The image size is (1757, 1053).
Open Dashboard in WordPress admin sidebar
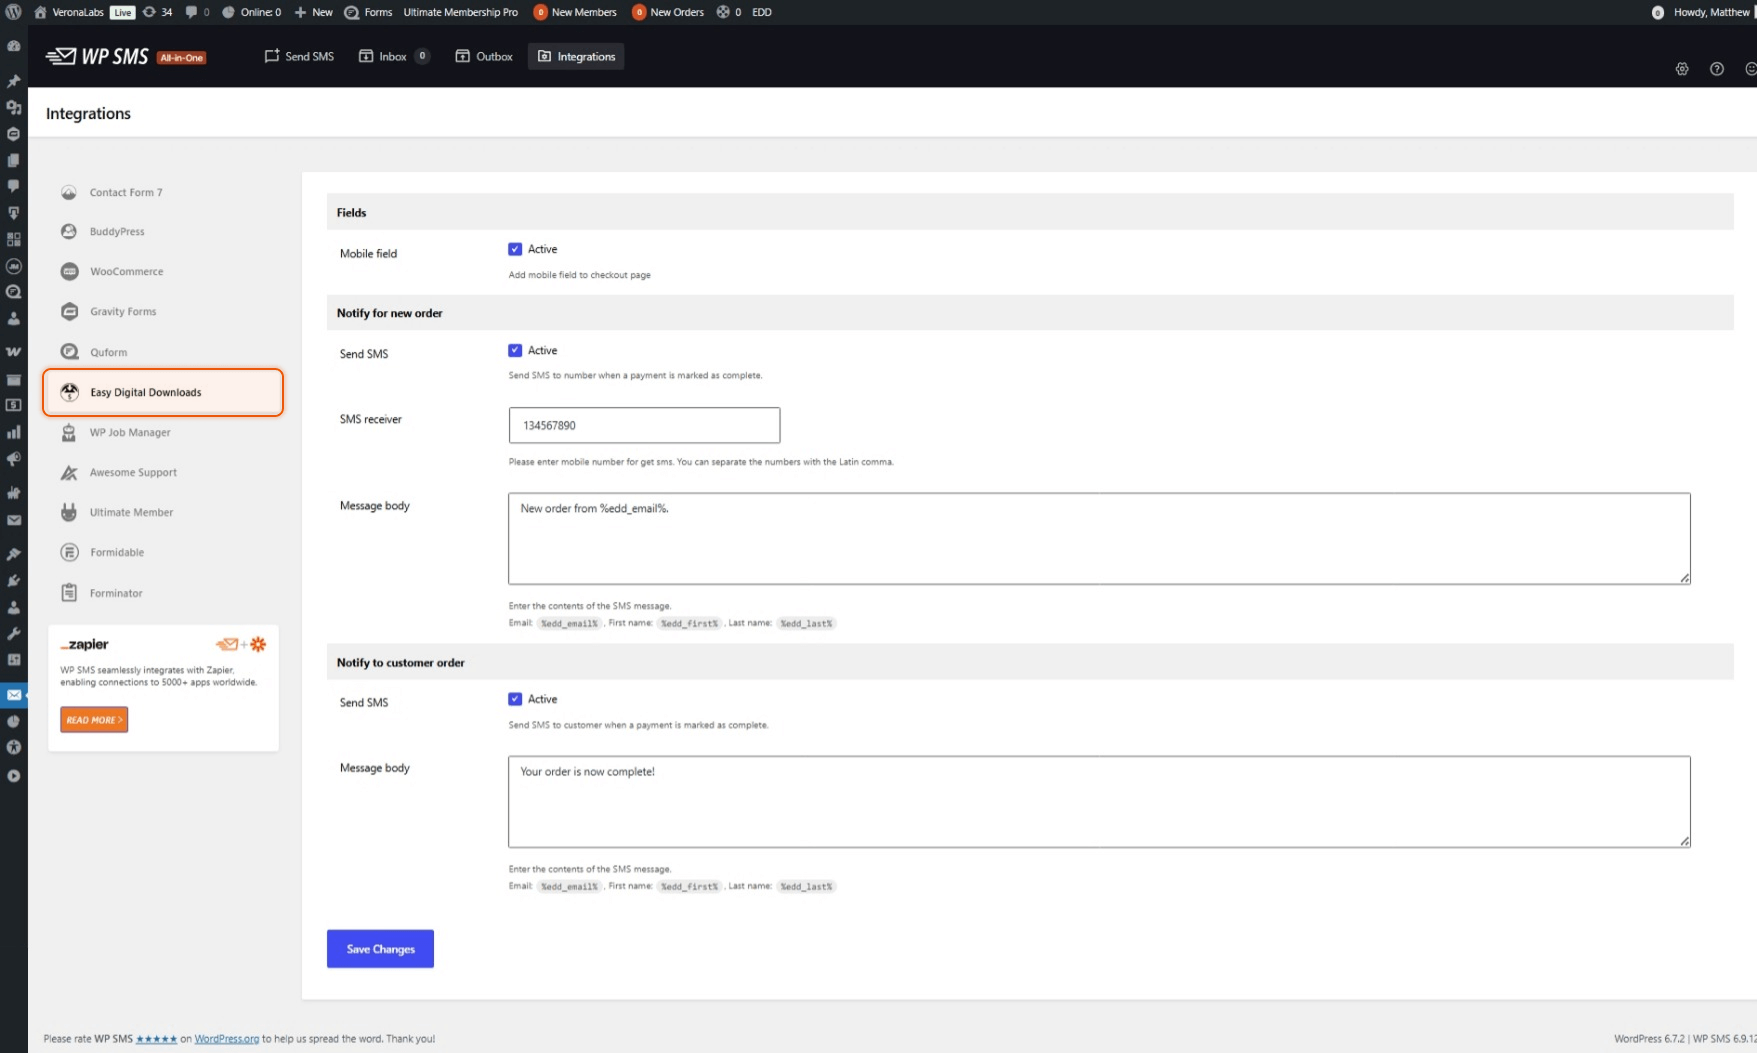pyautogui.click(x=14, y=46)
